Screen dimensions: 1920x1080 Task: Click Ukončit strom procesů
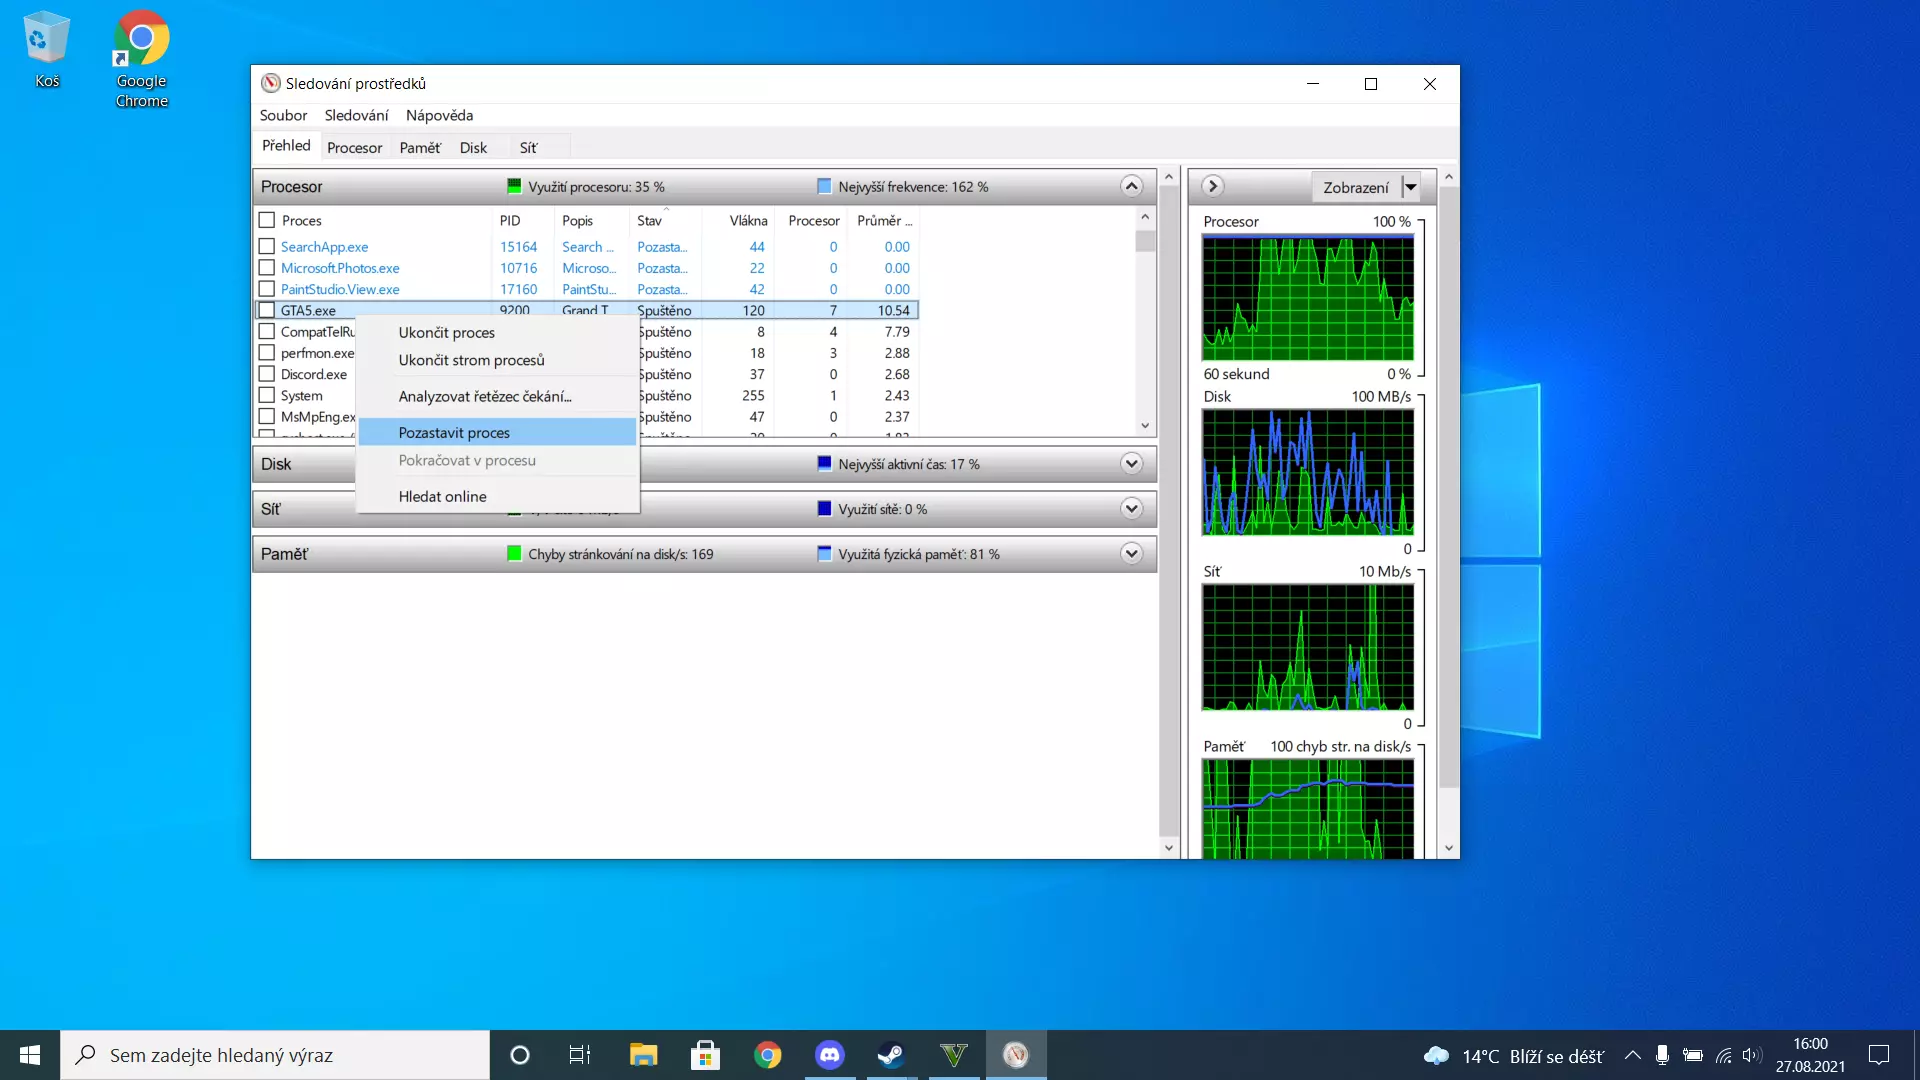[x=471, y=360]
